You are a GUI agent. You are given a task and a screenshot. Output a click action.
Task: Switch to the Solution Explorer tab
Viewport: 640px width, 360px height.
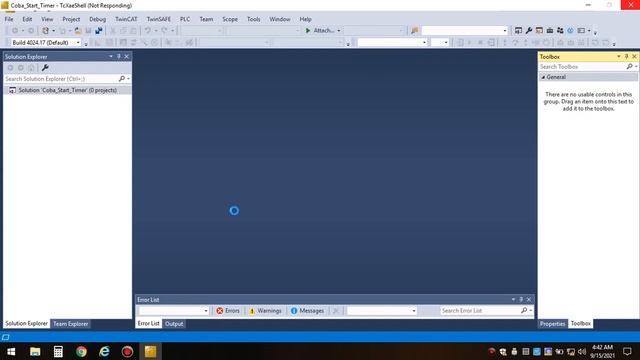[27, 324]
